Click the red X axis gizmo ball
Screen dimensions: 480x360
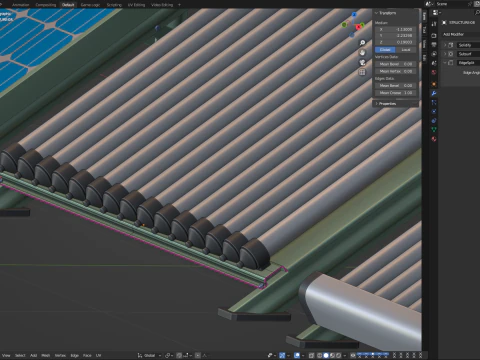[358, 27]
